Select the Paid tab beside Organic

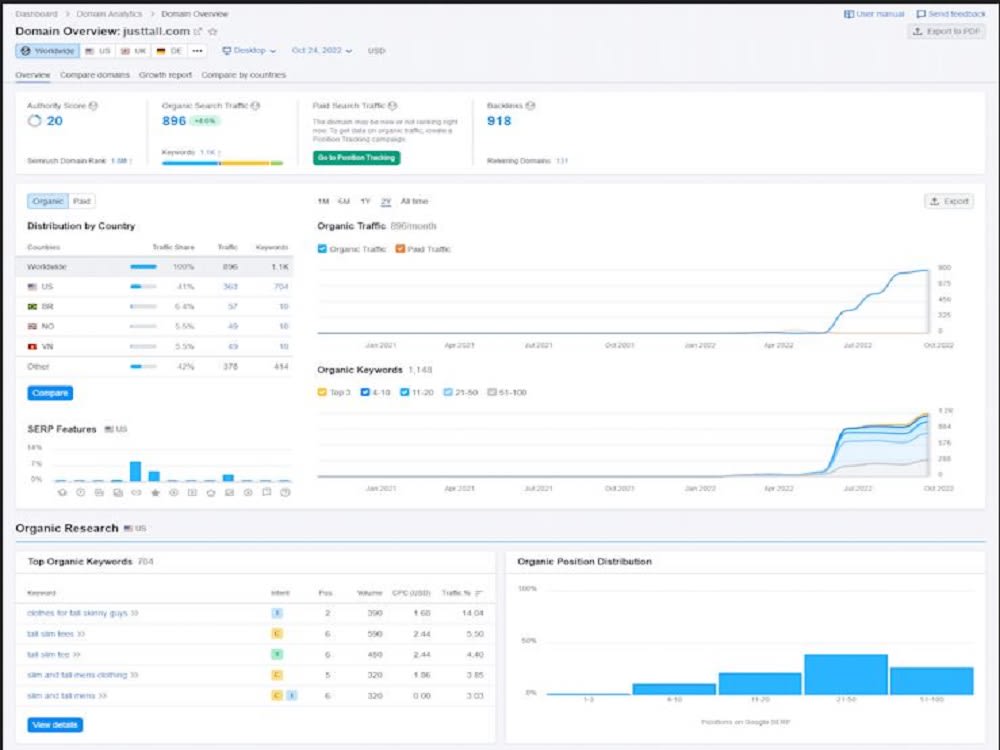click(82, 202)
